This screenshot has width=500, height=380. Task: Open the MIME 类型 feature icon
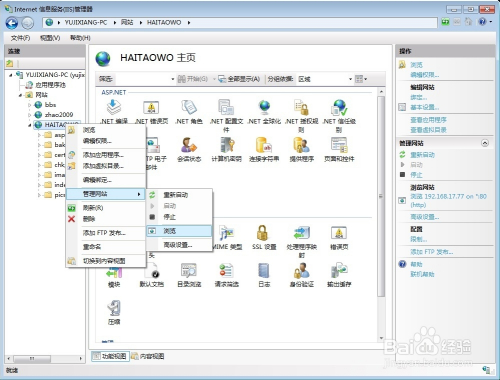coord(227,233)
